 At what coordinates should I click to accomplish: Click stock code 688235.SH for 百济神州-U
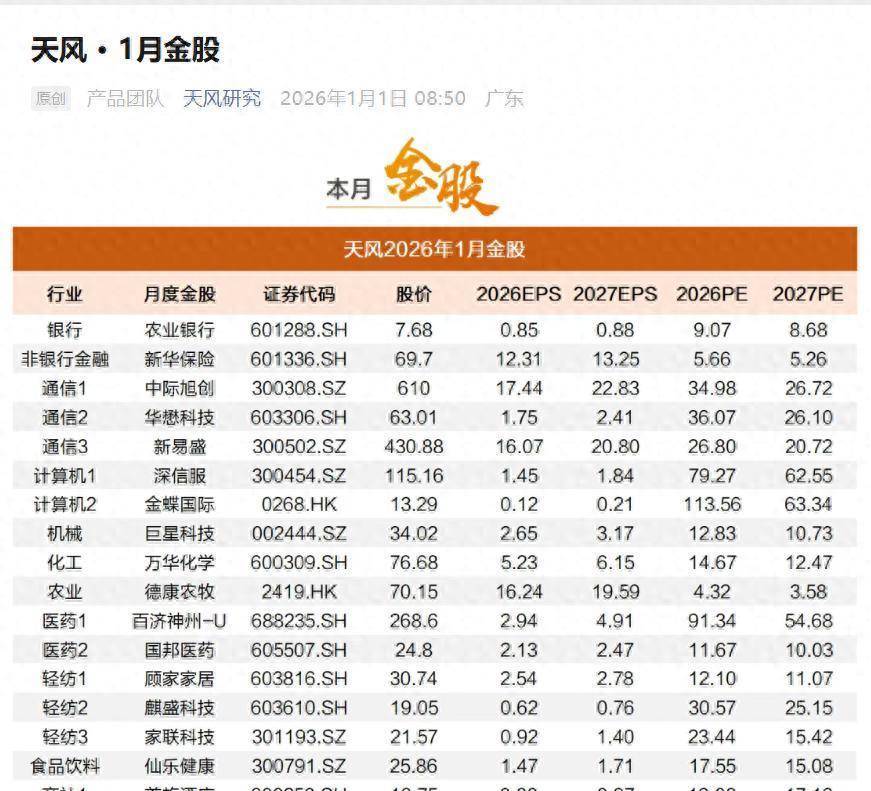[x=299, y=621]
